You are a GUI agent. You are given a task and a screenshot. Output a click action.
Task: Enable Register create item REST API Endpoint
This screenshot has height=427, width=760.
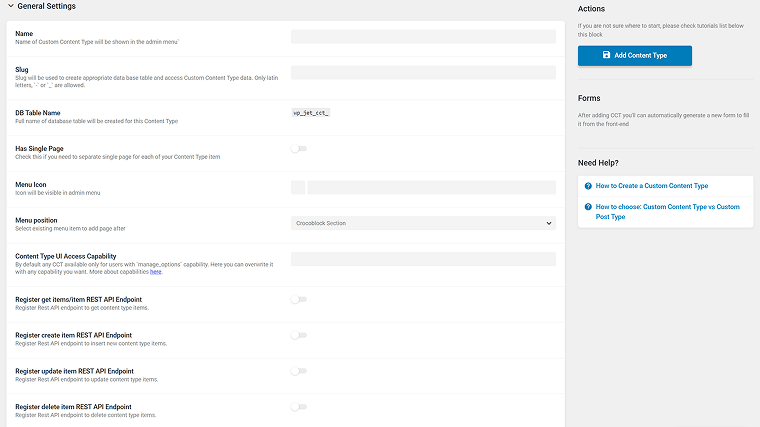[x=299, y=335]
